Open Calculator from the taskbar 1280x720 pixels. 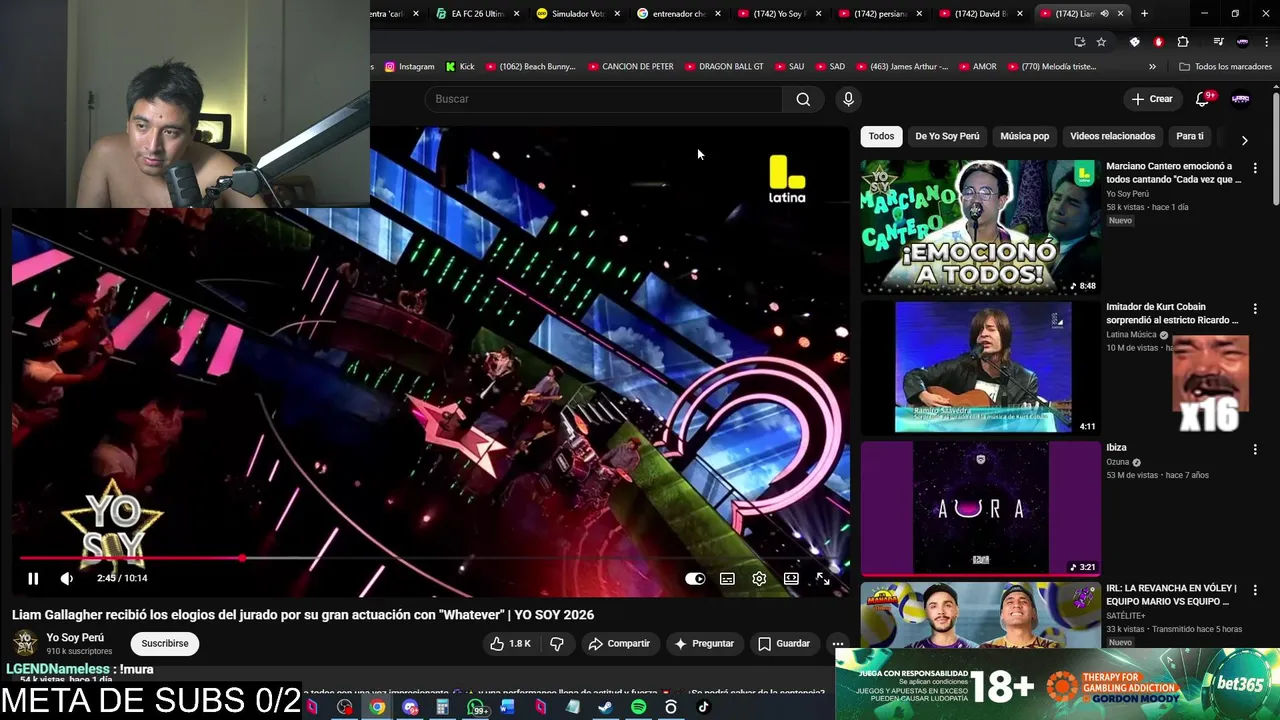442,707
